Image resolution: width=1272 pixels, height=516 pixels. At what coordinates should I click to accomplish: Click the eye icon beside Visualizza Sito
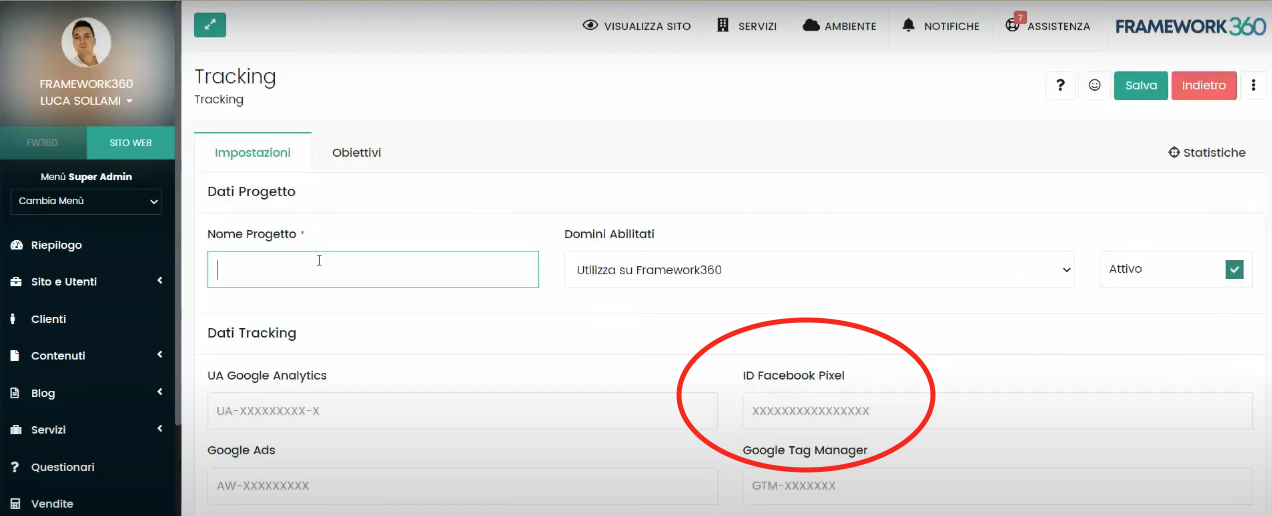(x=590, y=26)
